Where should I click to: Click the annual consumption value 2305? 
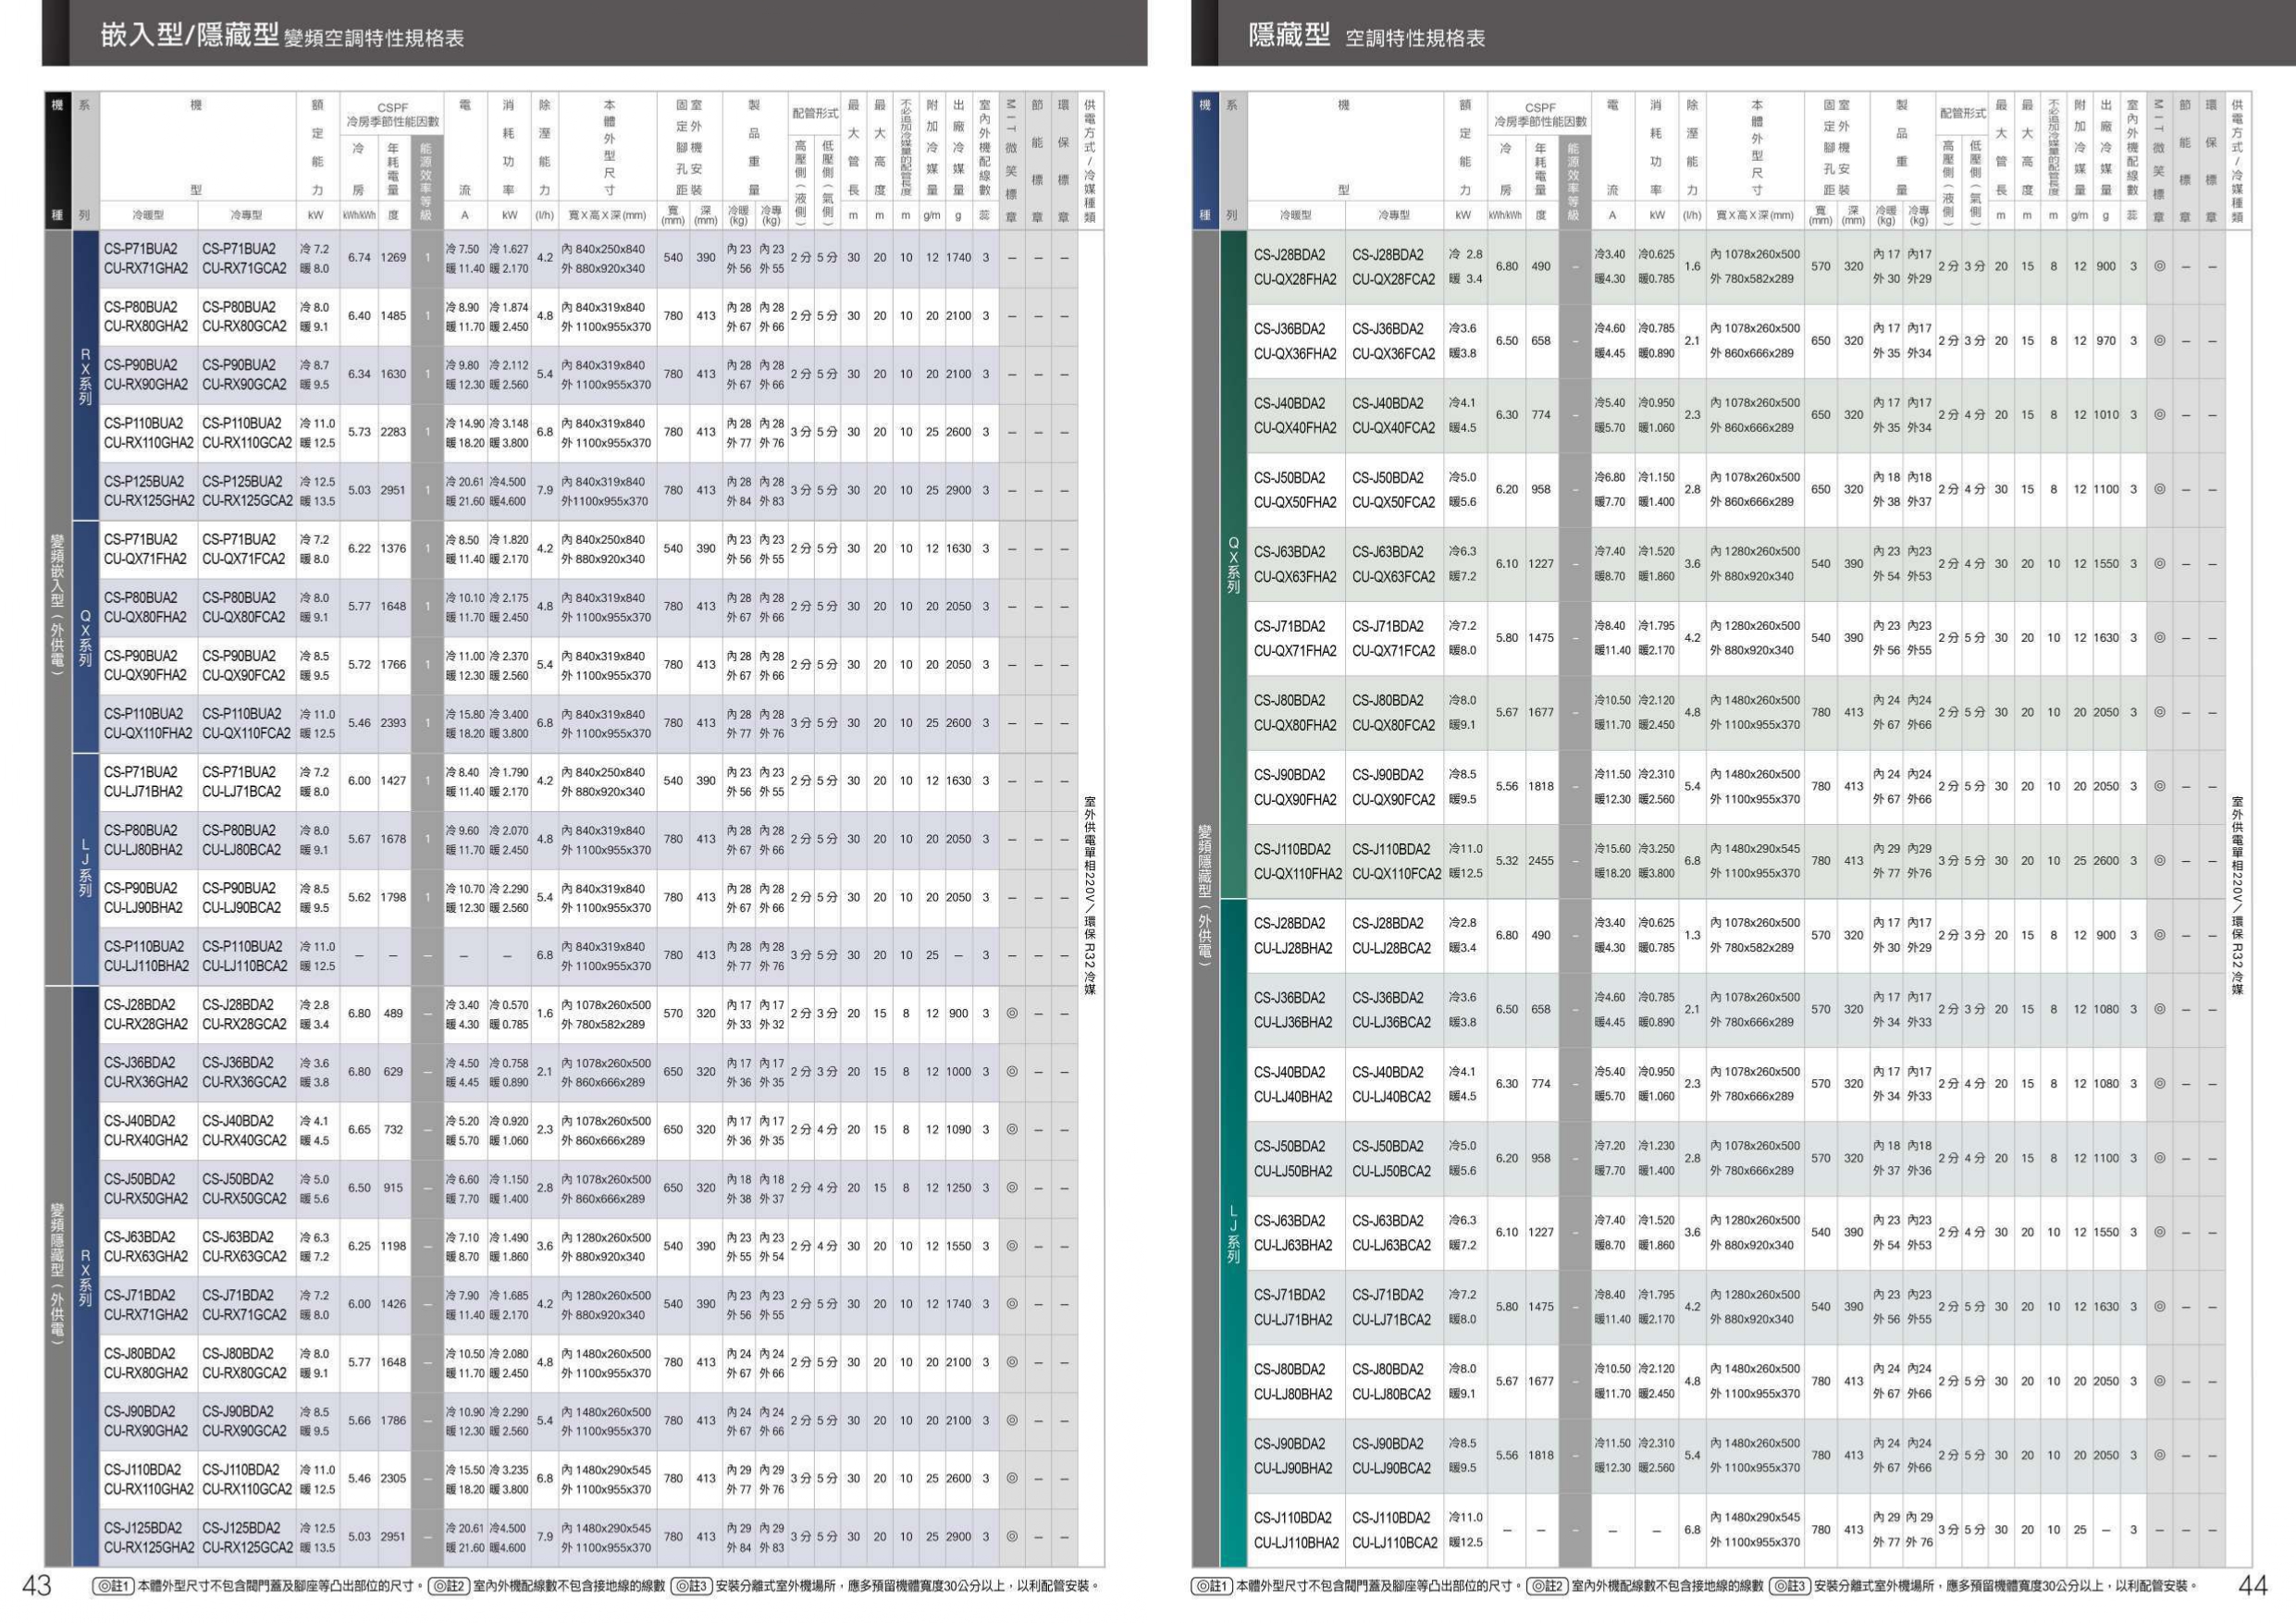click(393, 1478)
